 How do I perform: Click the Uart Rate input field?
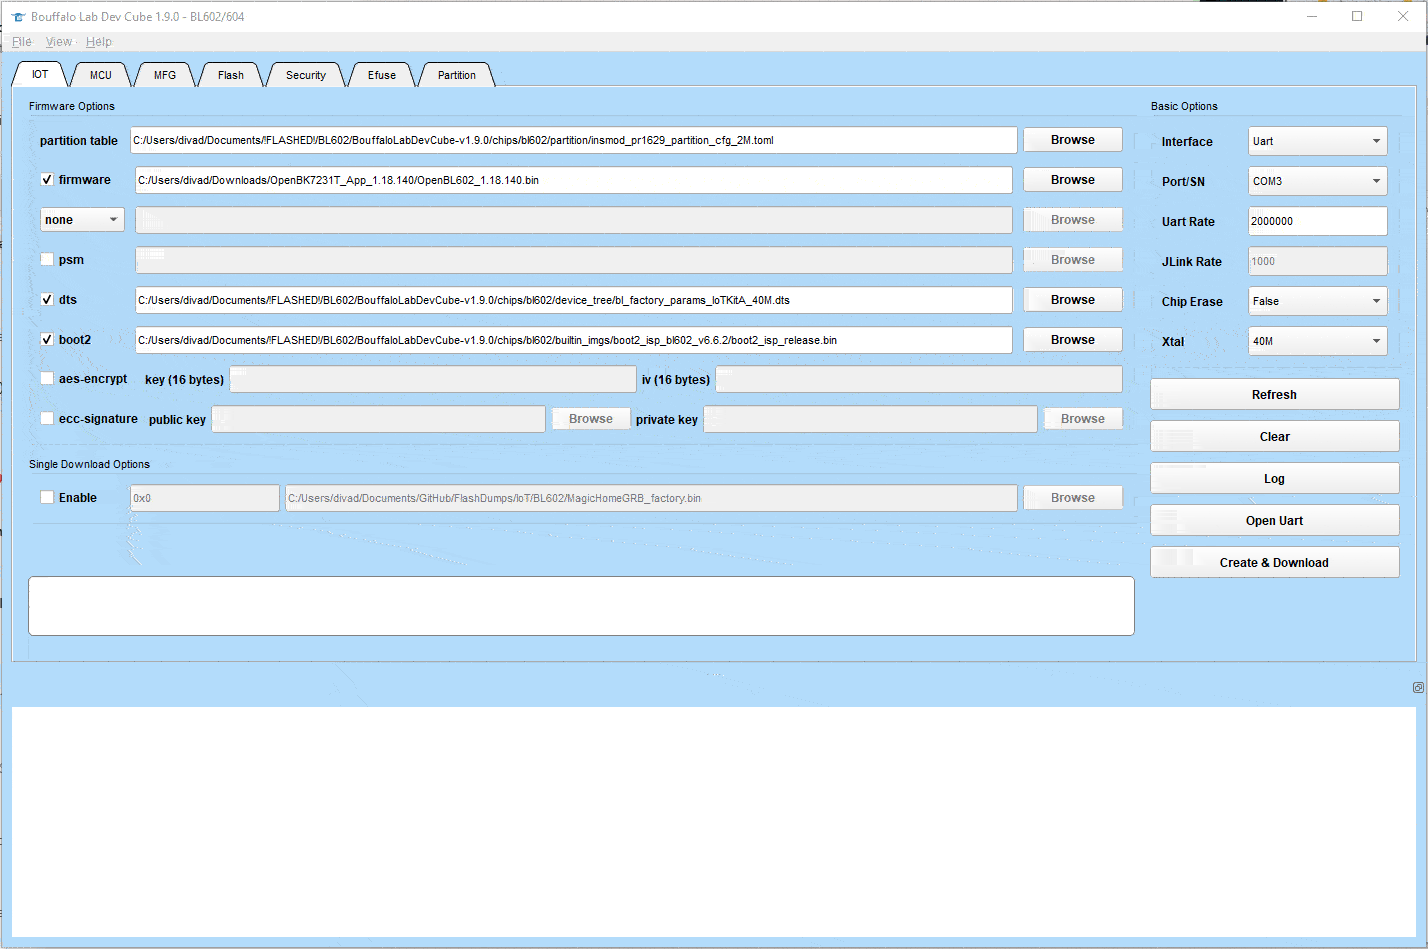point(1317,221)
